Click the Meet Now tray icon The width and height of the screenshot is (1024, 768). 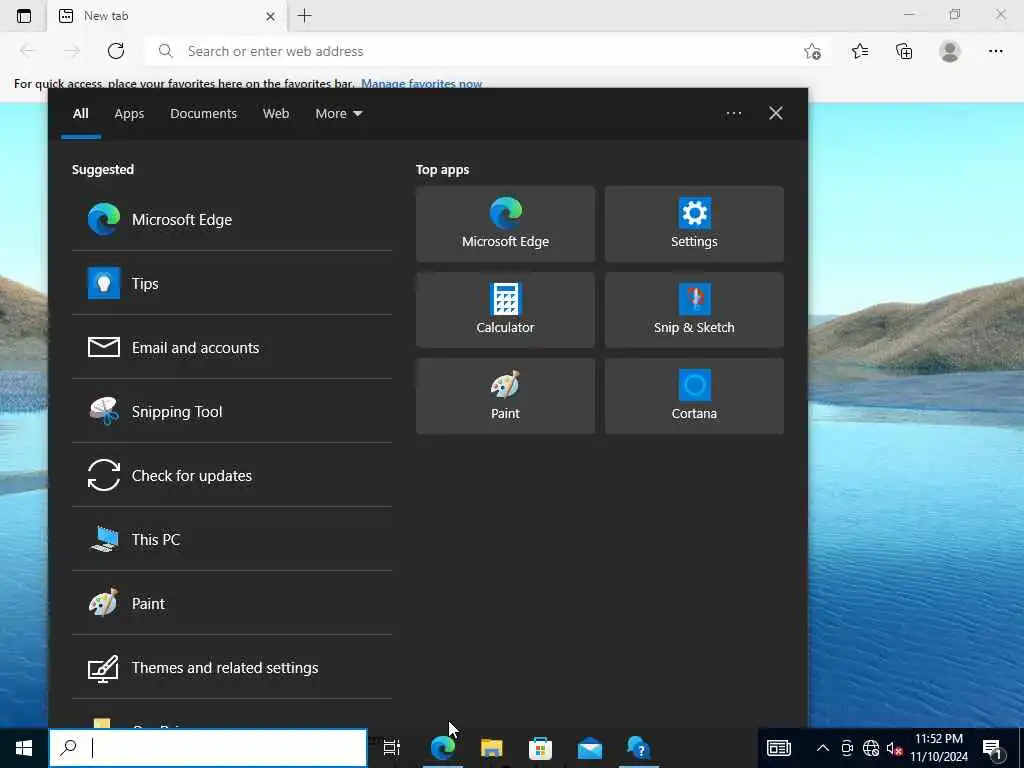pyautogui.click(x=847, y=748)
